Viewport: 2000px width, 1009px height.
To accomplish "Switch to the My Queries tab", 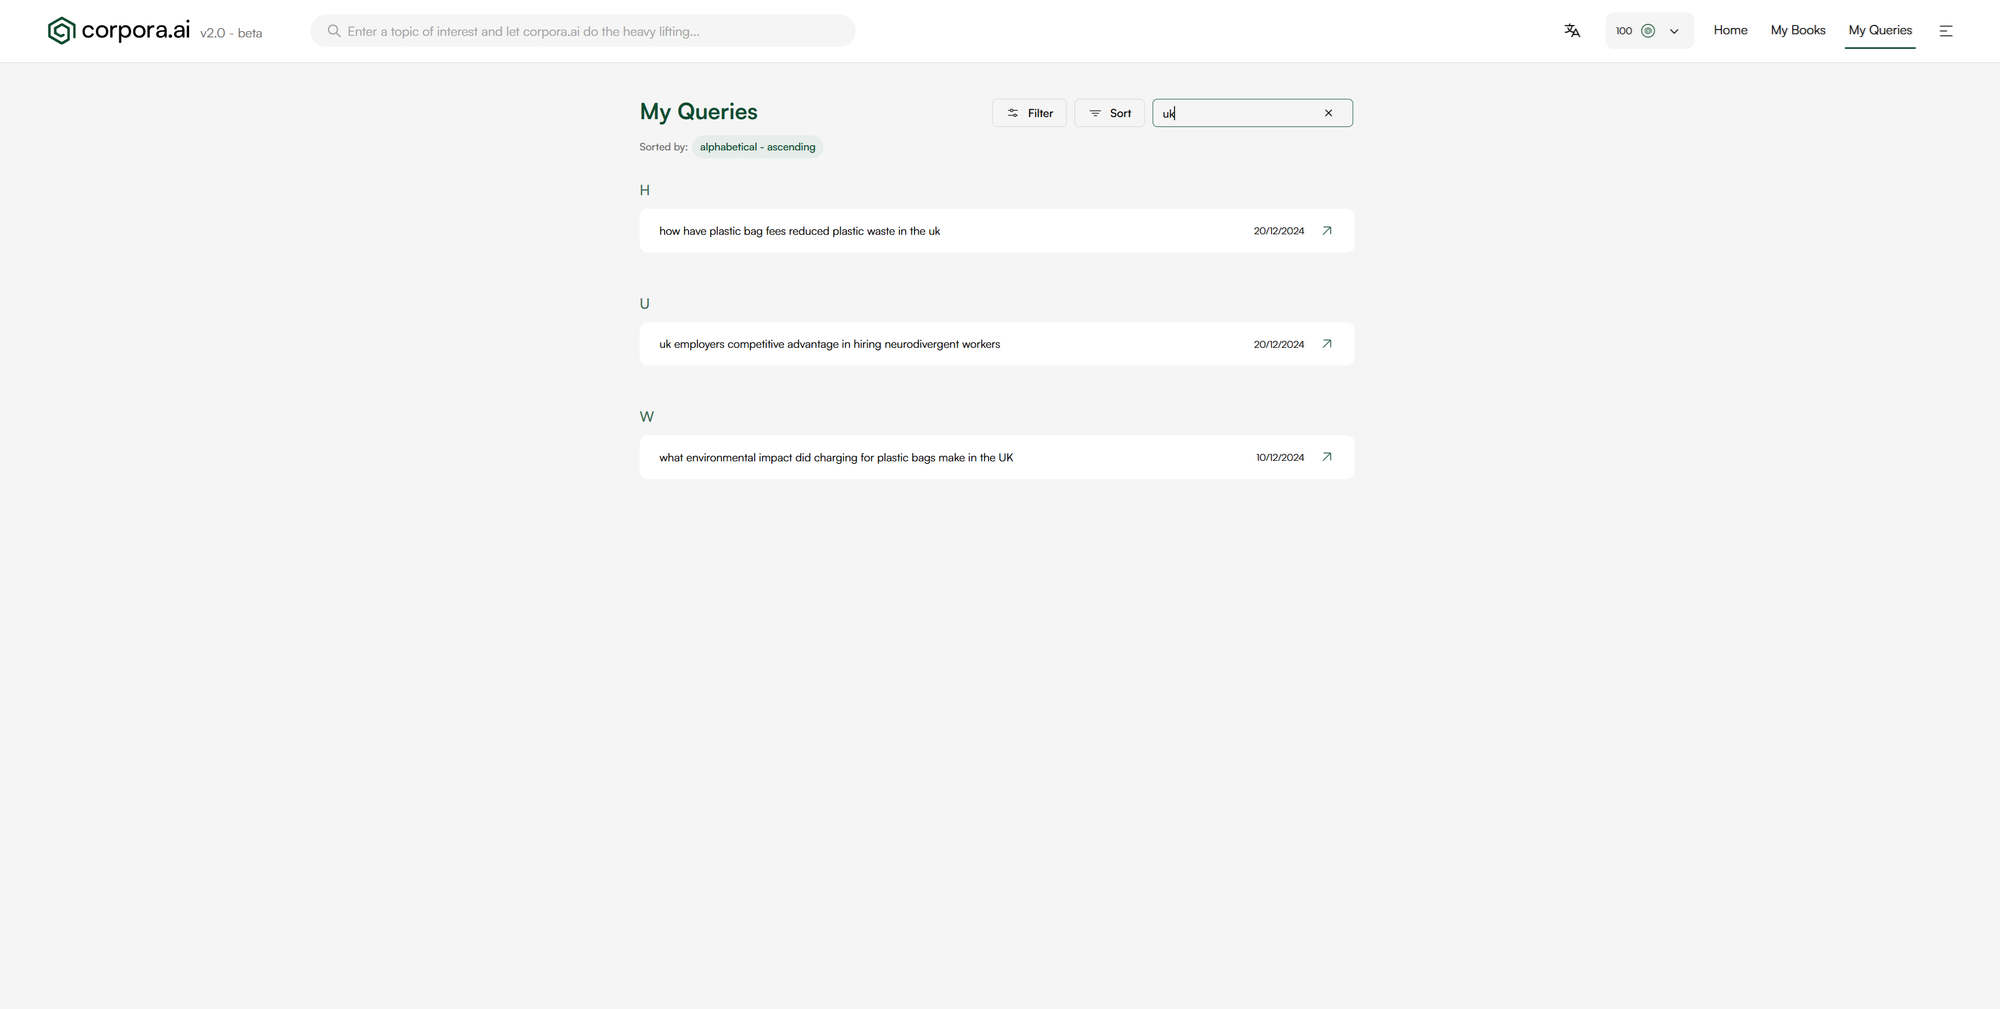I will tap(1879, 30).
